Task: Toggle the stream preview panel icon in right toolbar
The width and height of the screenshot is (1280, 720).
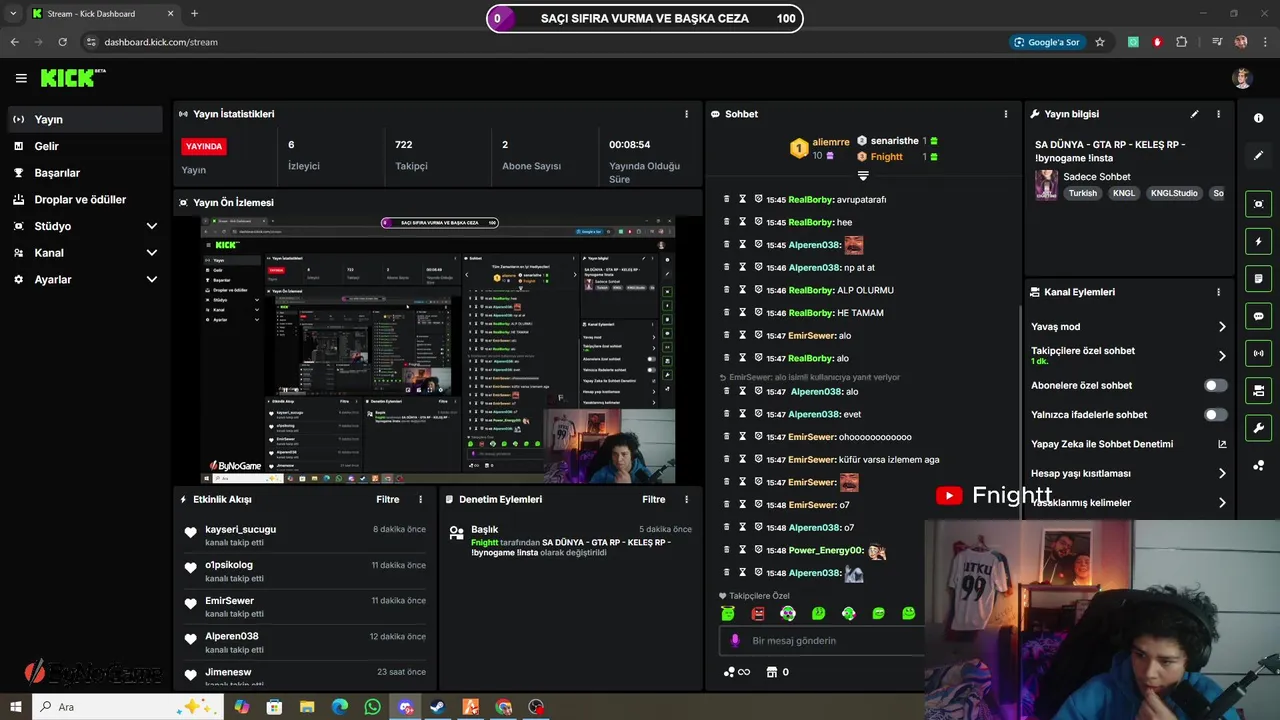Action: (x=1258, y=204)
